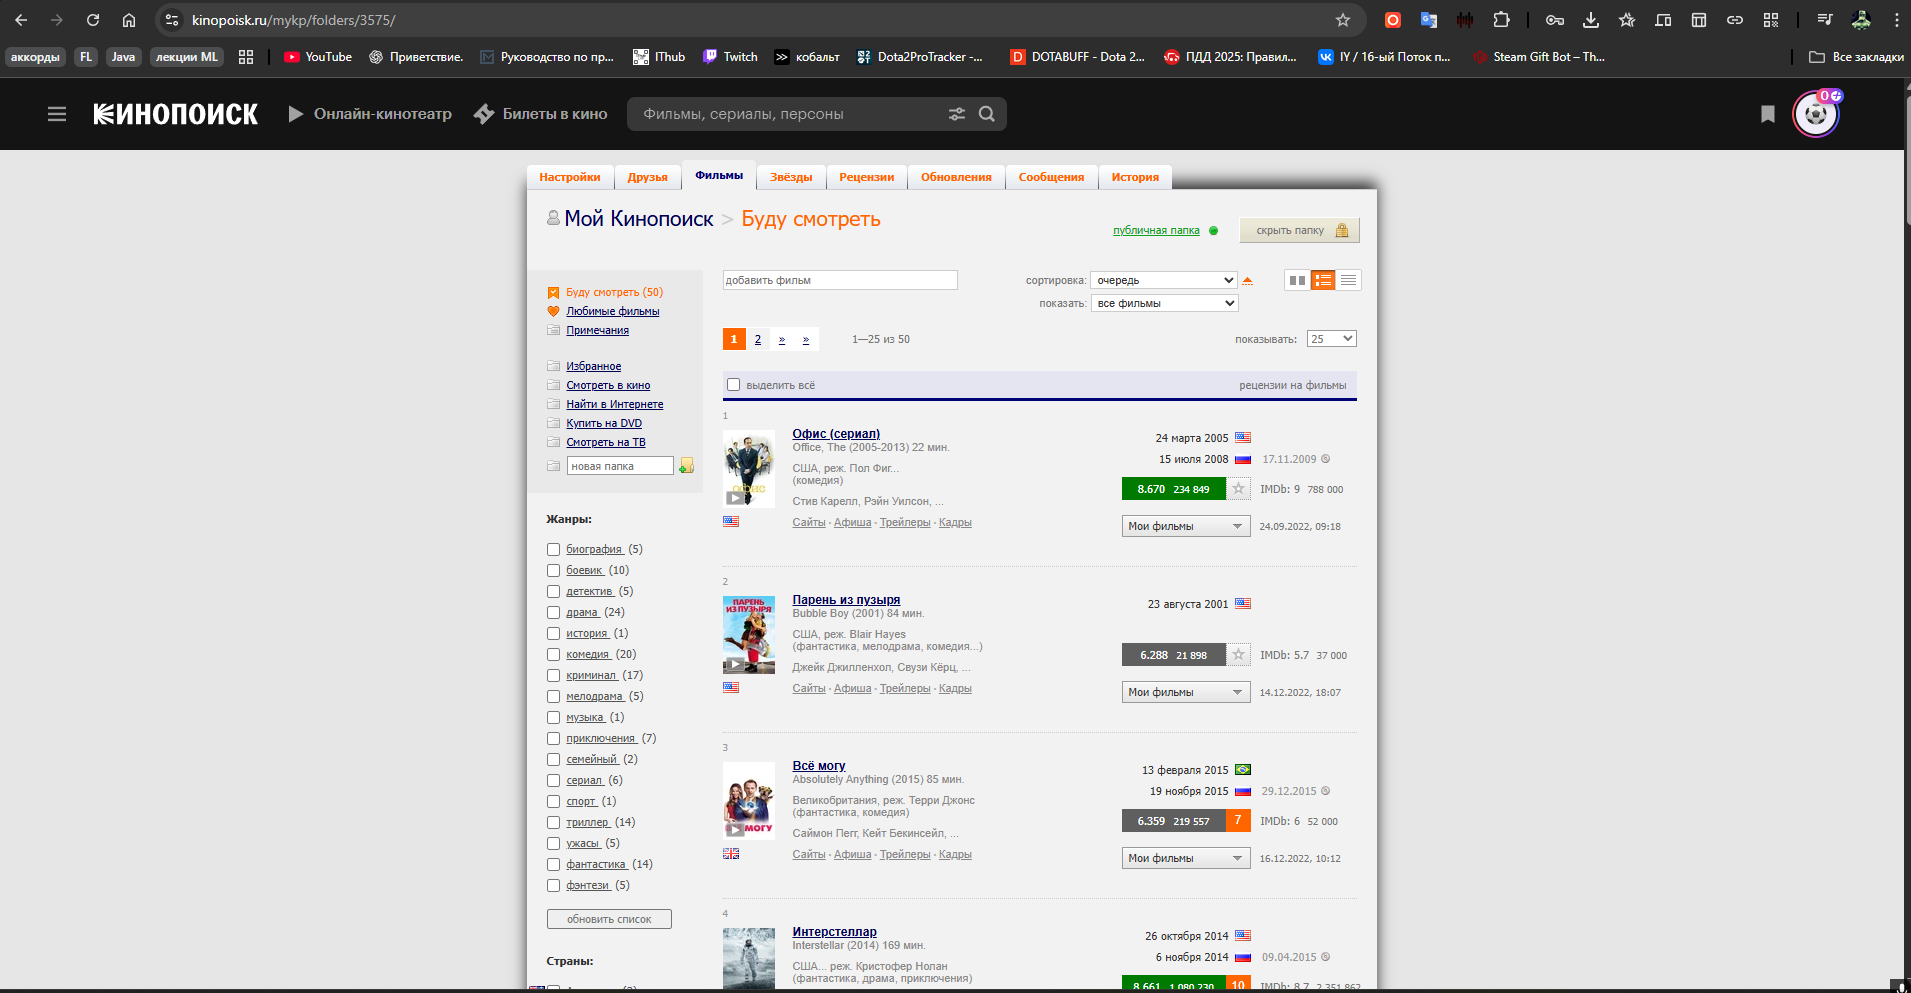The image size is (1911, 993).
Task: Open the показывать 25 per page dropdown
Action: [1332, 339]
